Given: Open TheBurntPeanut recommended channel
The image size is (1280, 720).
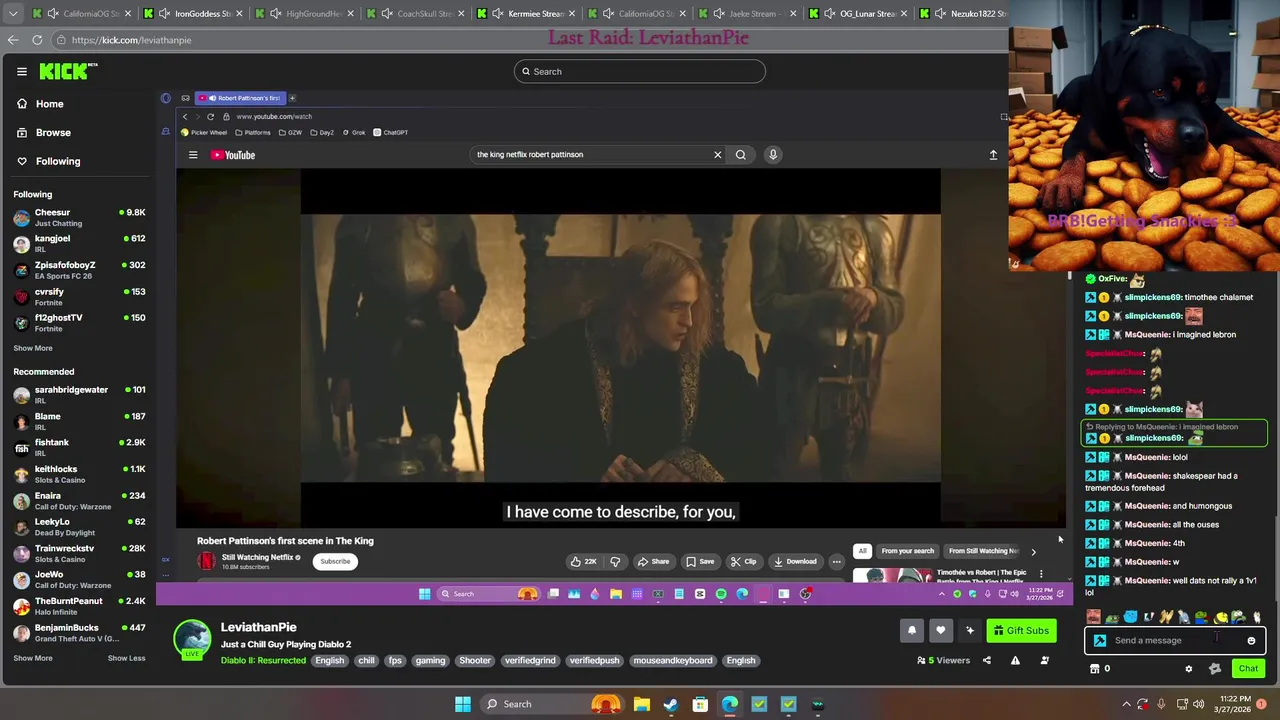Looking at the screenshot, I should 80,605.
